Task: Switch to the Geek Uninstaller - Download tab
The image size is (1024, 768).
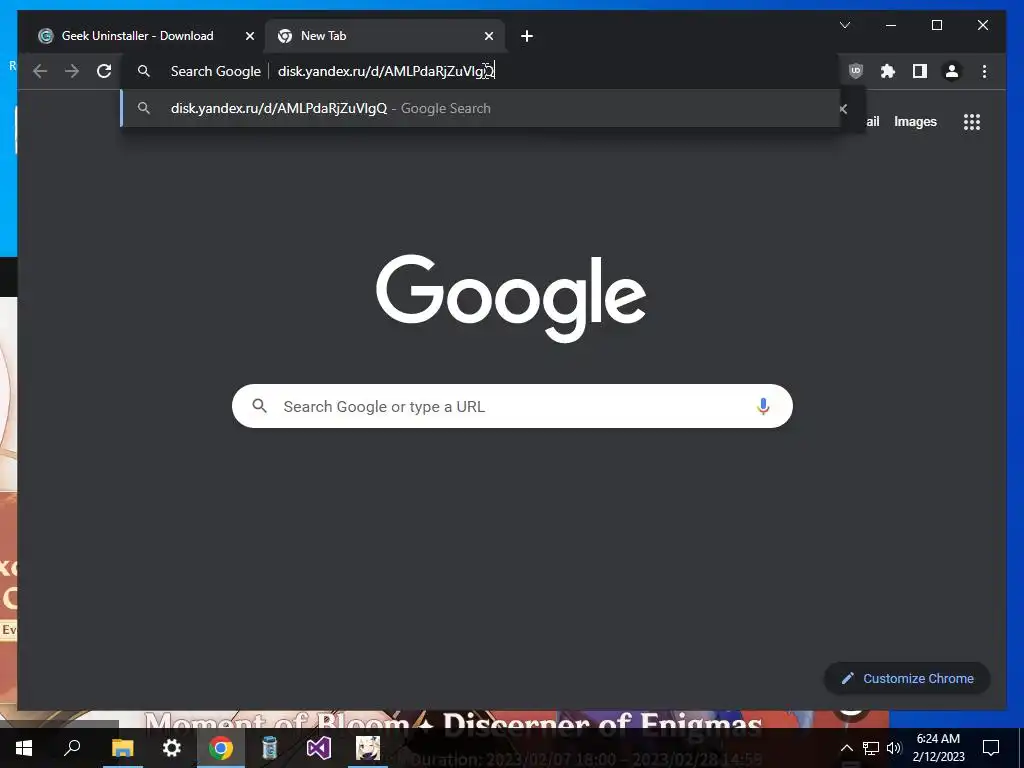Action: pyautogui.click(x=137, y=36)
